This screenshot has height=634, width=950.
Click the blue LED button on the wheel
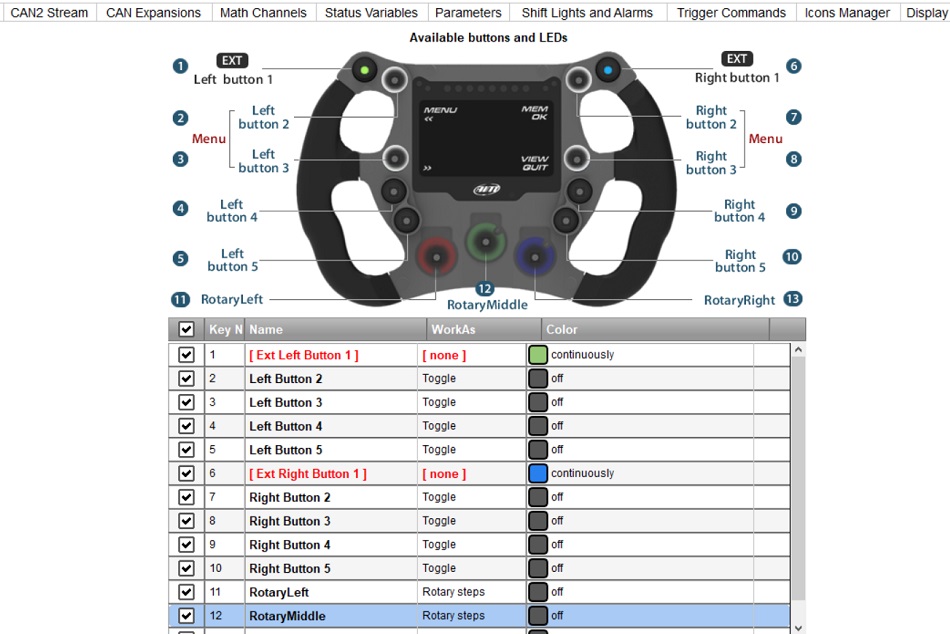click(x=608, y=70)
